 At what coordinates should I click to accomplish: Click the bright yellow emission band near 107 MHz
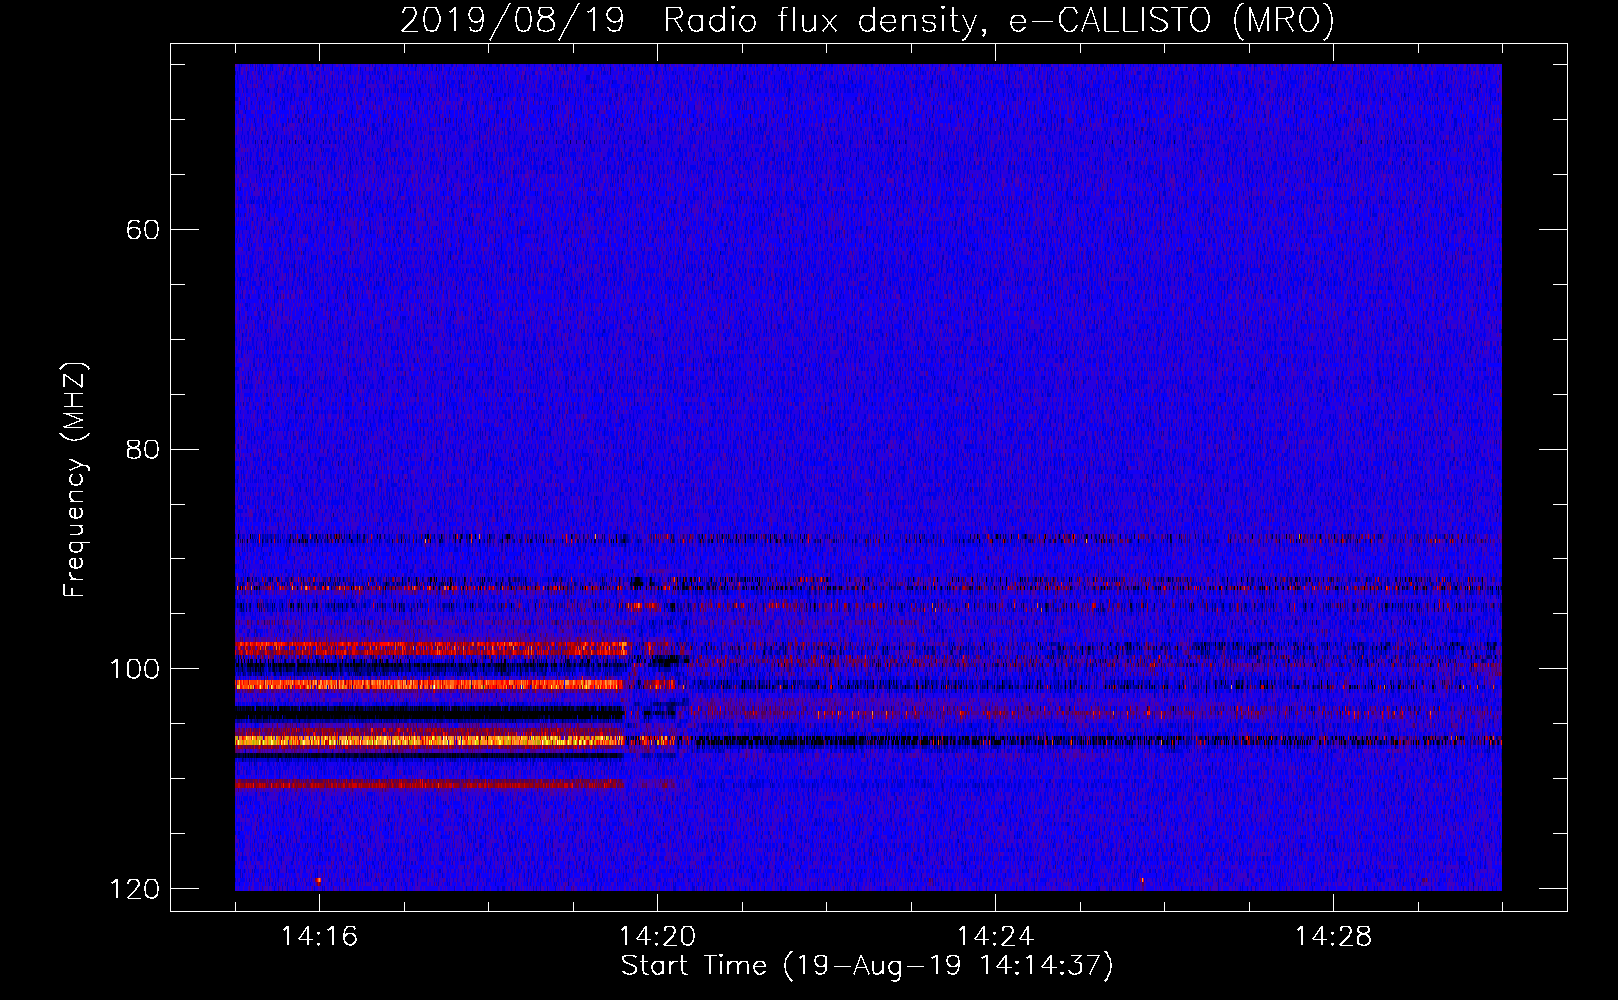[430, 741]
